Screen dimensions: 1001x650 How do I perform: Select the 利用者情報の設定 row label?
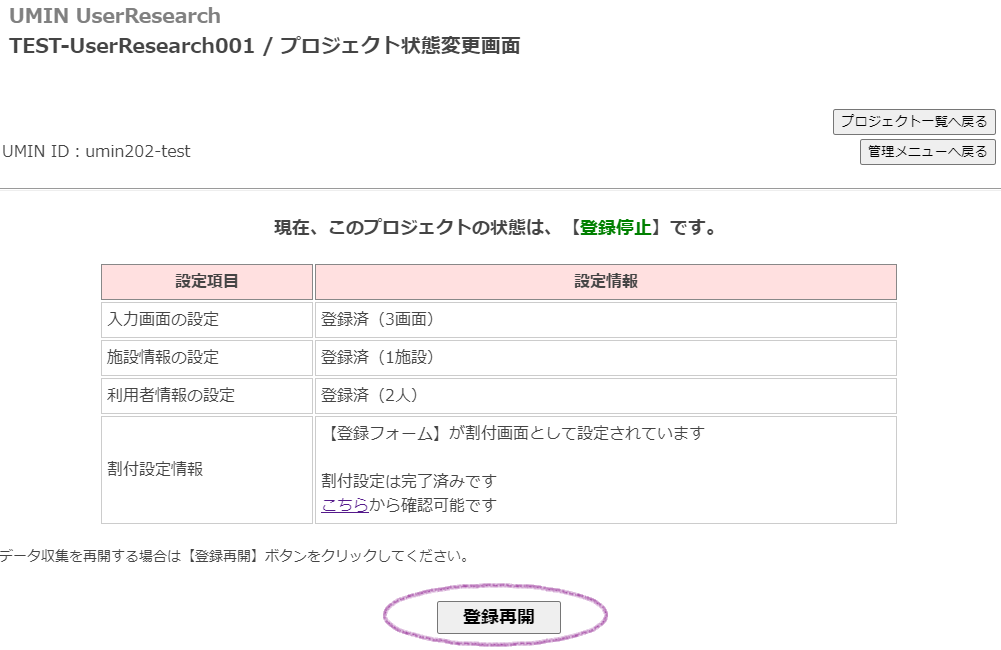tap(171, 395)
